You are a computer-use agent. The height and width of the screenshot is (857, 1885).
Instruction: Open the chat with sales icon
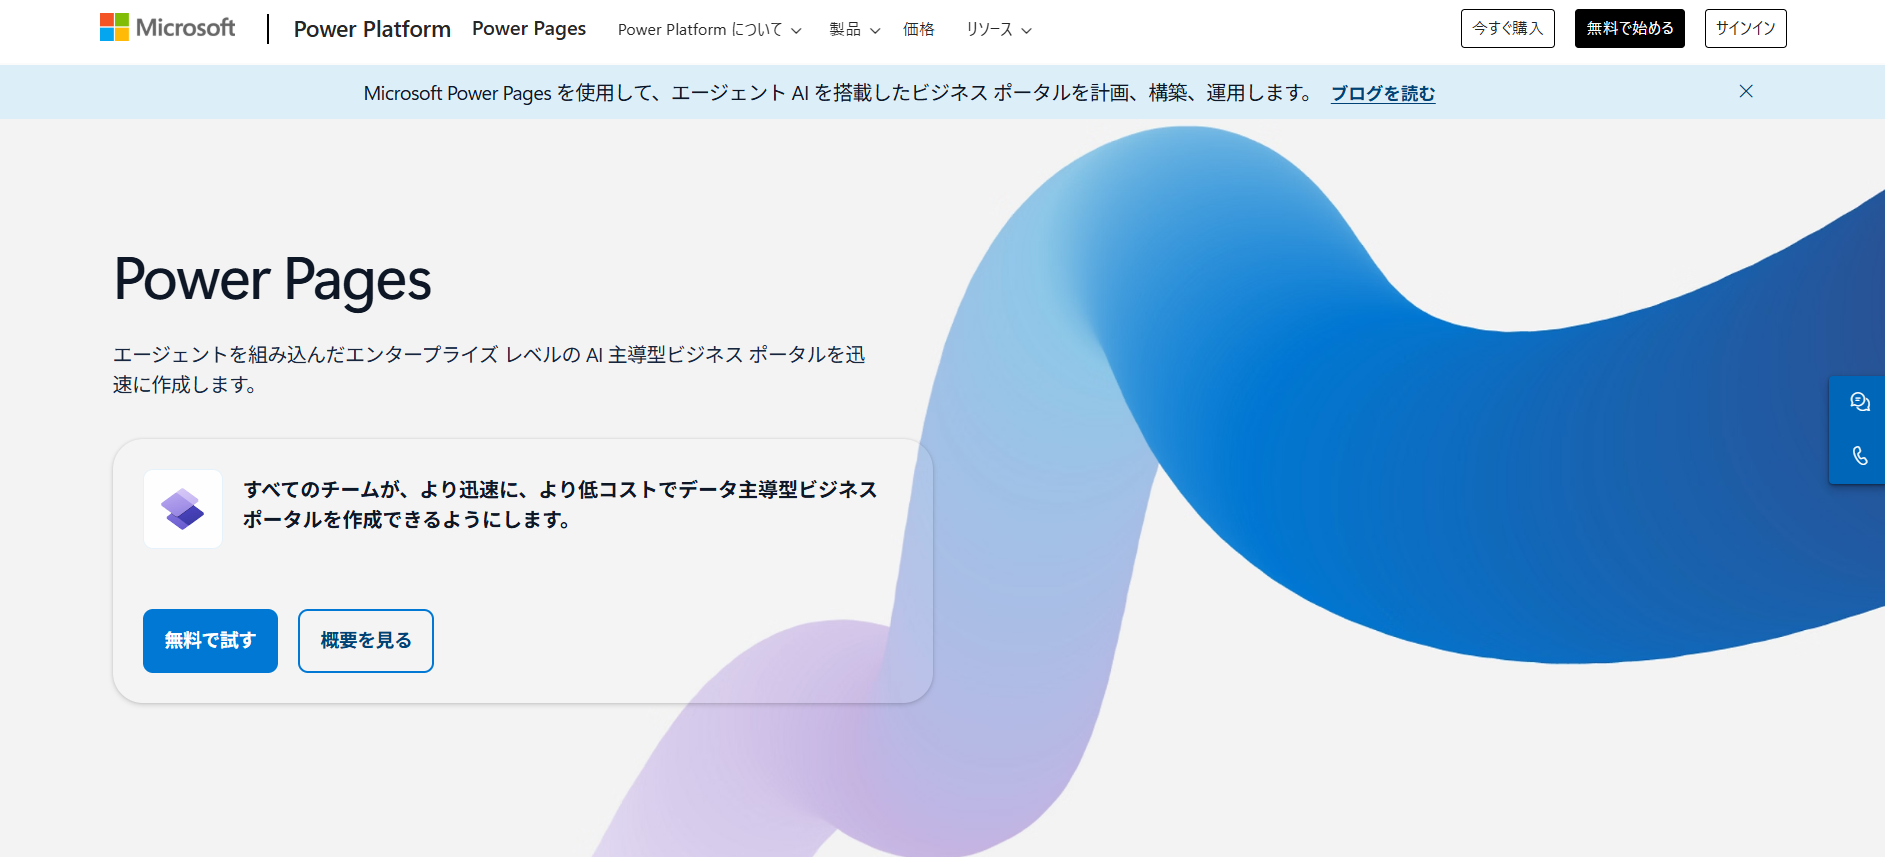(x=1859, y=402)
